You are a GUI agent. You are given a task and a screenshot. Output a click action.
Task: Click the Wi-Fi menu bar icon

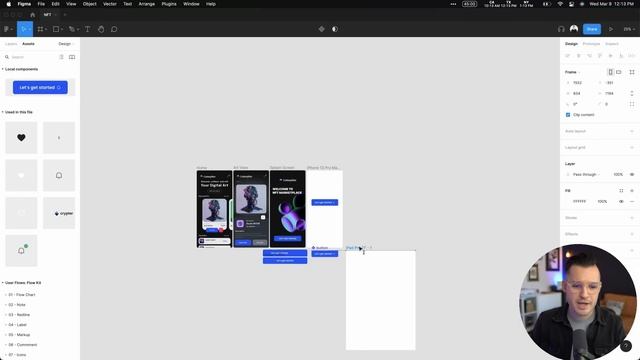(560, 4)
